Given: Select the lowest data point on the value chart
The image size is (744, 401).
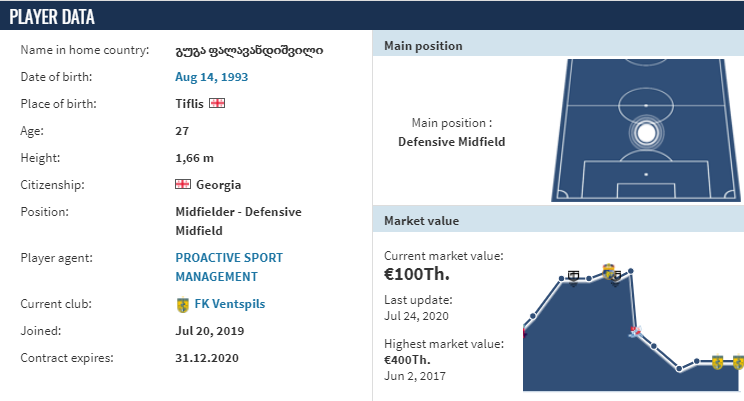Looking at the screenshot, I should click(x=679, y=369).
